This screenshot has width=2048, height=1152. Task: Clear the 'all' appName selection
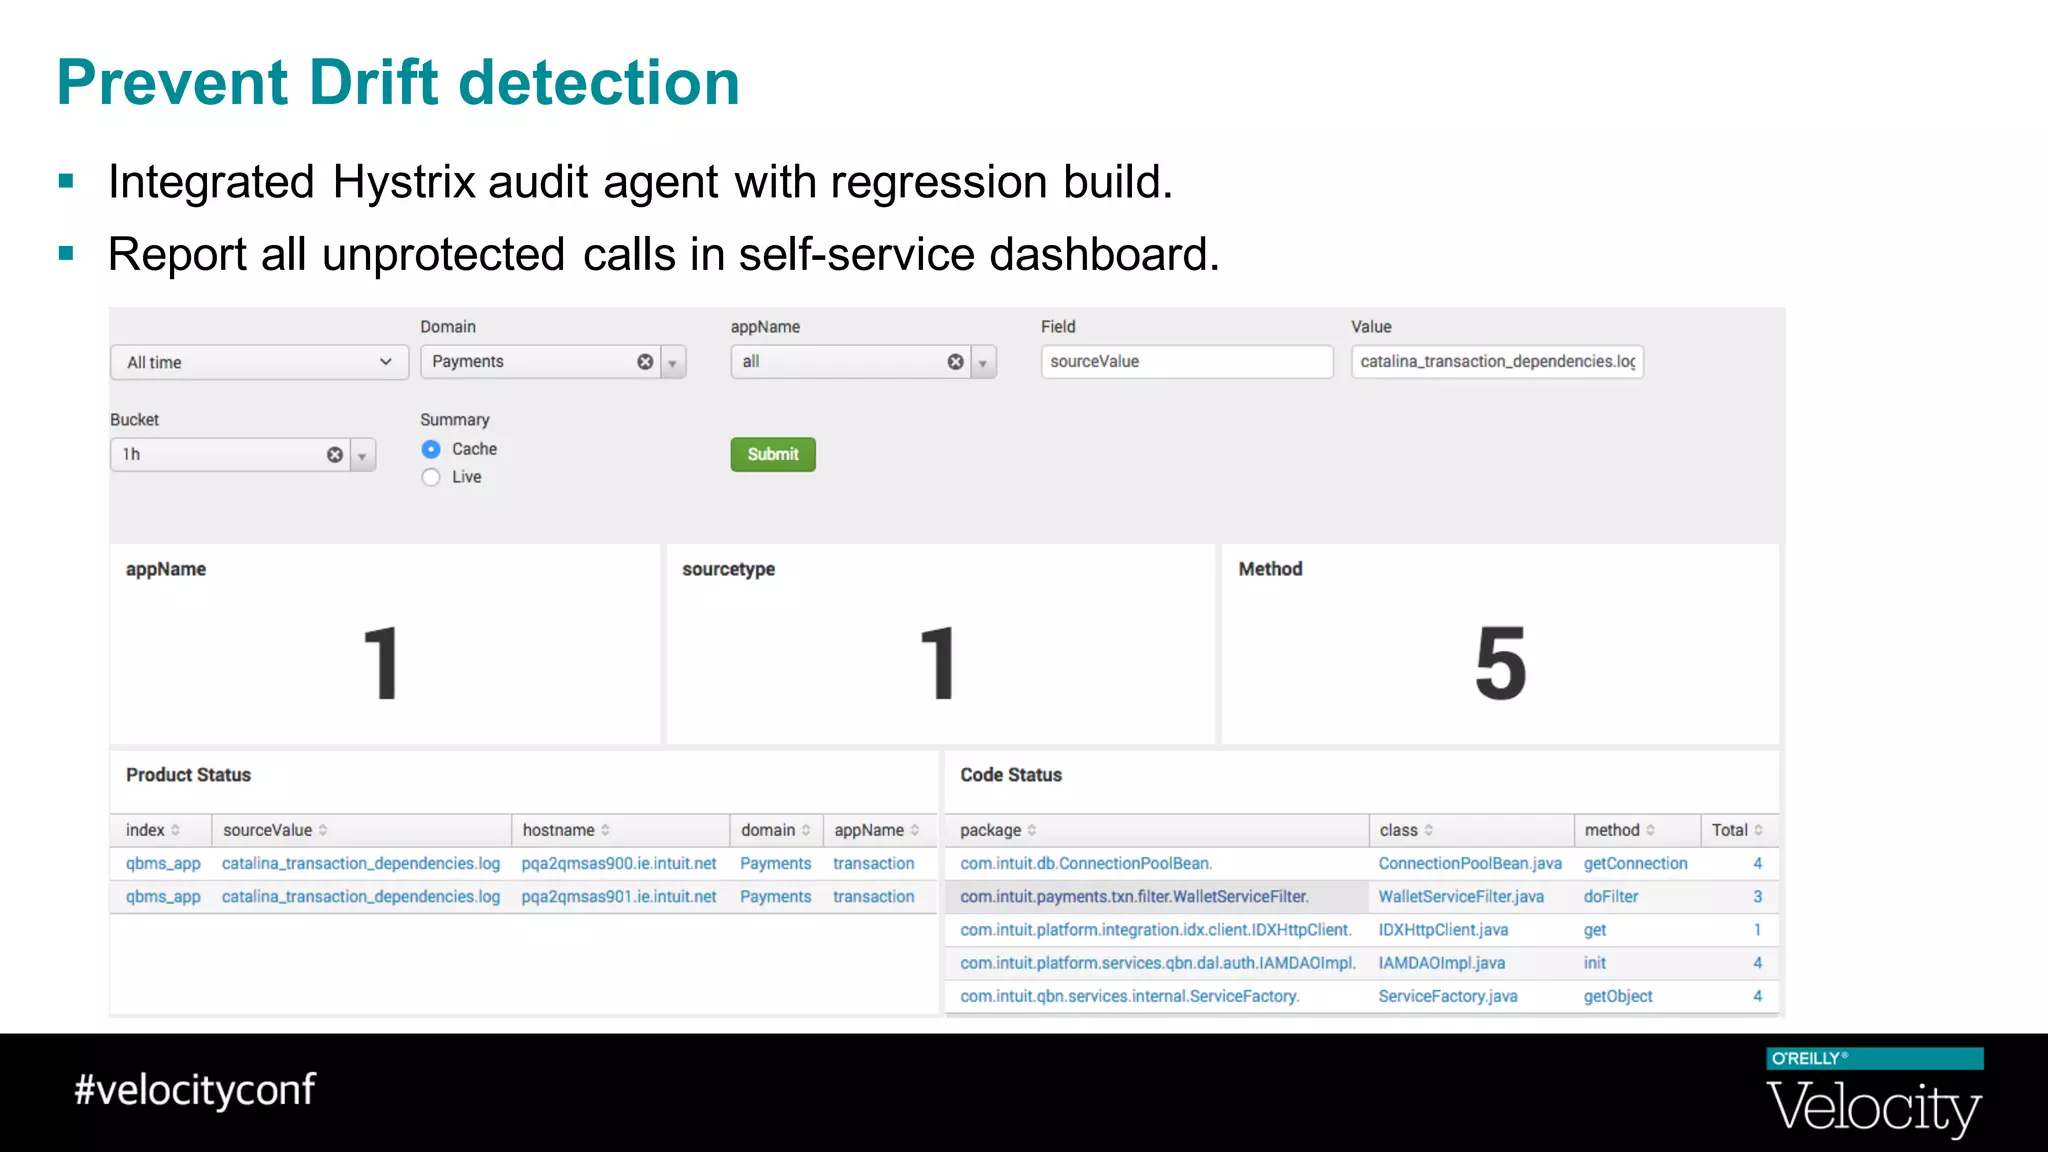coord(955,362)
